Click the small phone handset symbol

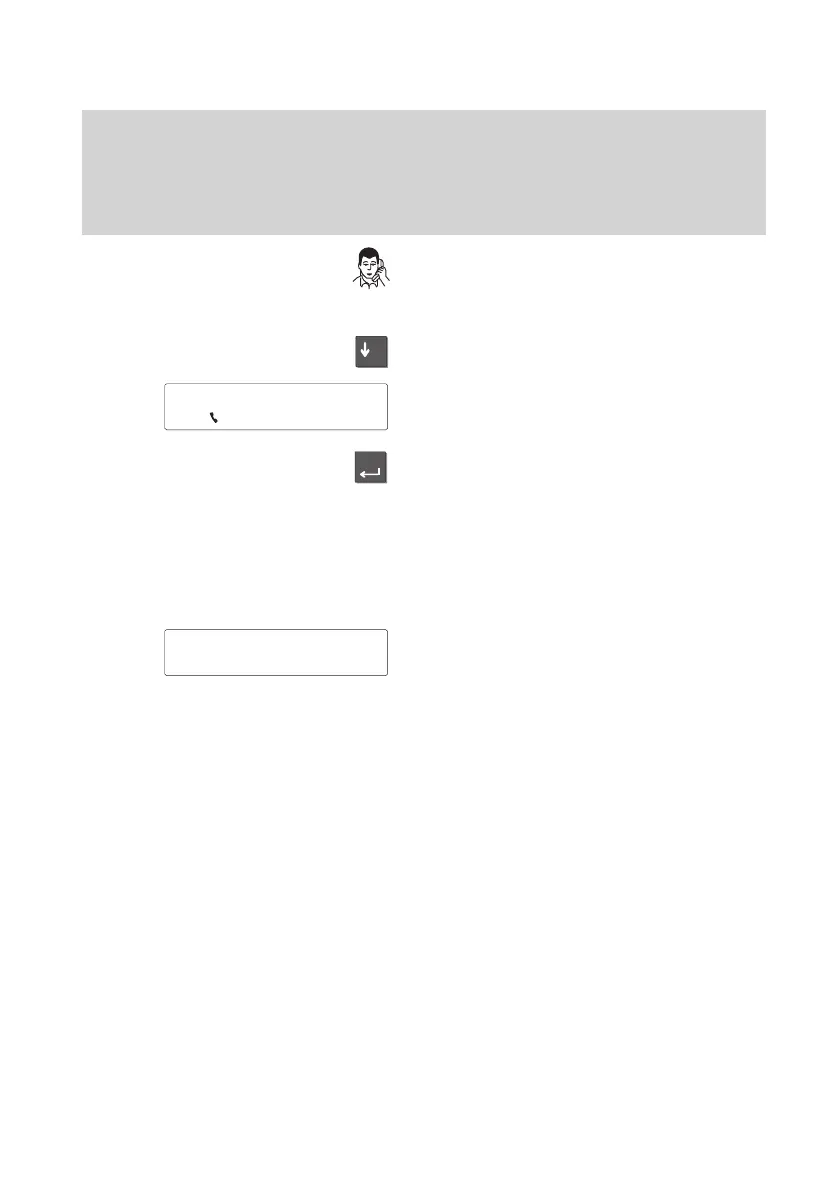(x=214, y=418)
